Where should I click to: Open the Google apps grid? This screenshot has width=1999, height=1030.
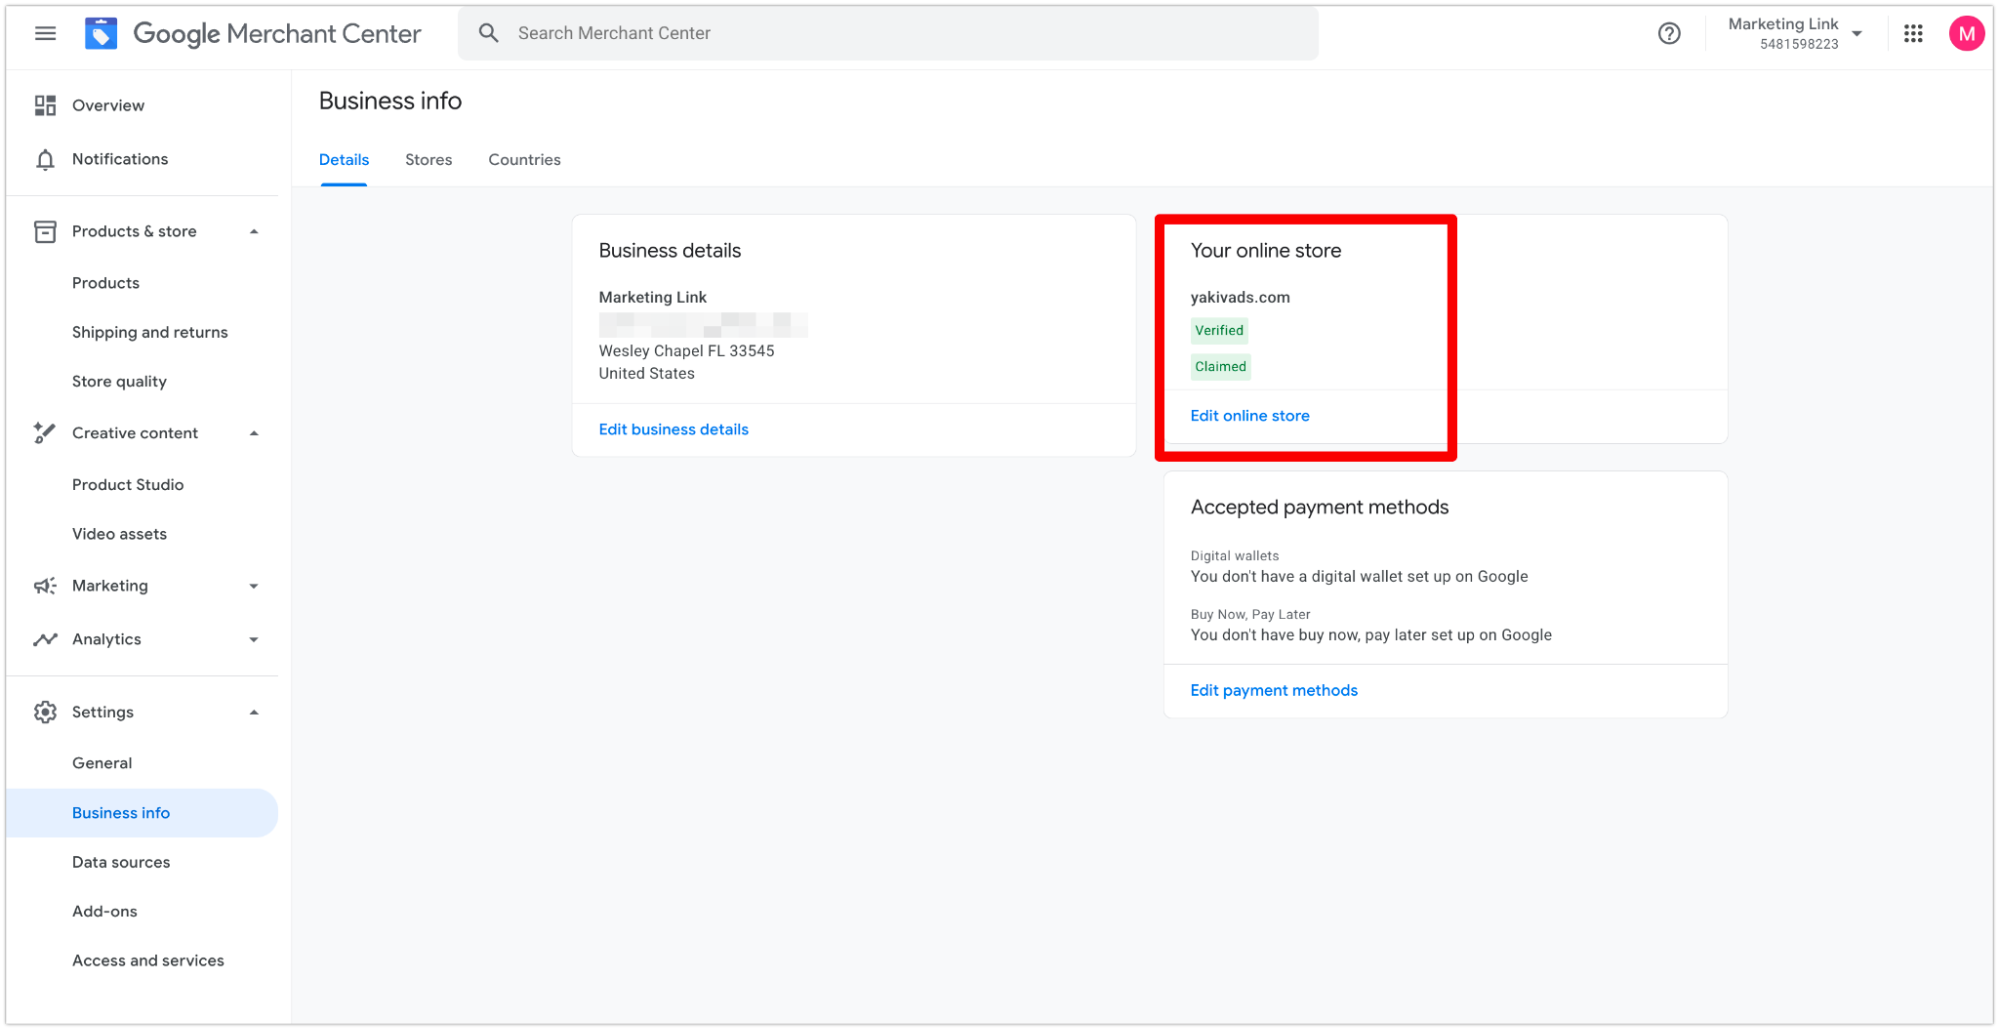click(x=1912, y=33)
